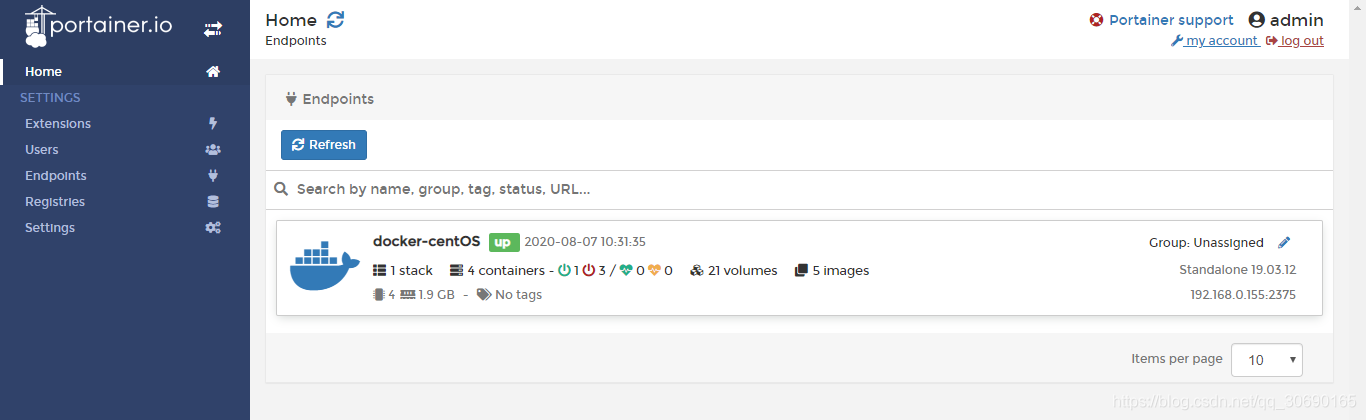Image resolution: width=1366 pixels, height=420 pixels.
Task: Click the Portainer support lifebuoy icon
Action: pyautogui.click(x=1097, y=20)
